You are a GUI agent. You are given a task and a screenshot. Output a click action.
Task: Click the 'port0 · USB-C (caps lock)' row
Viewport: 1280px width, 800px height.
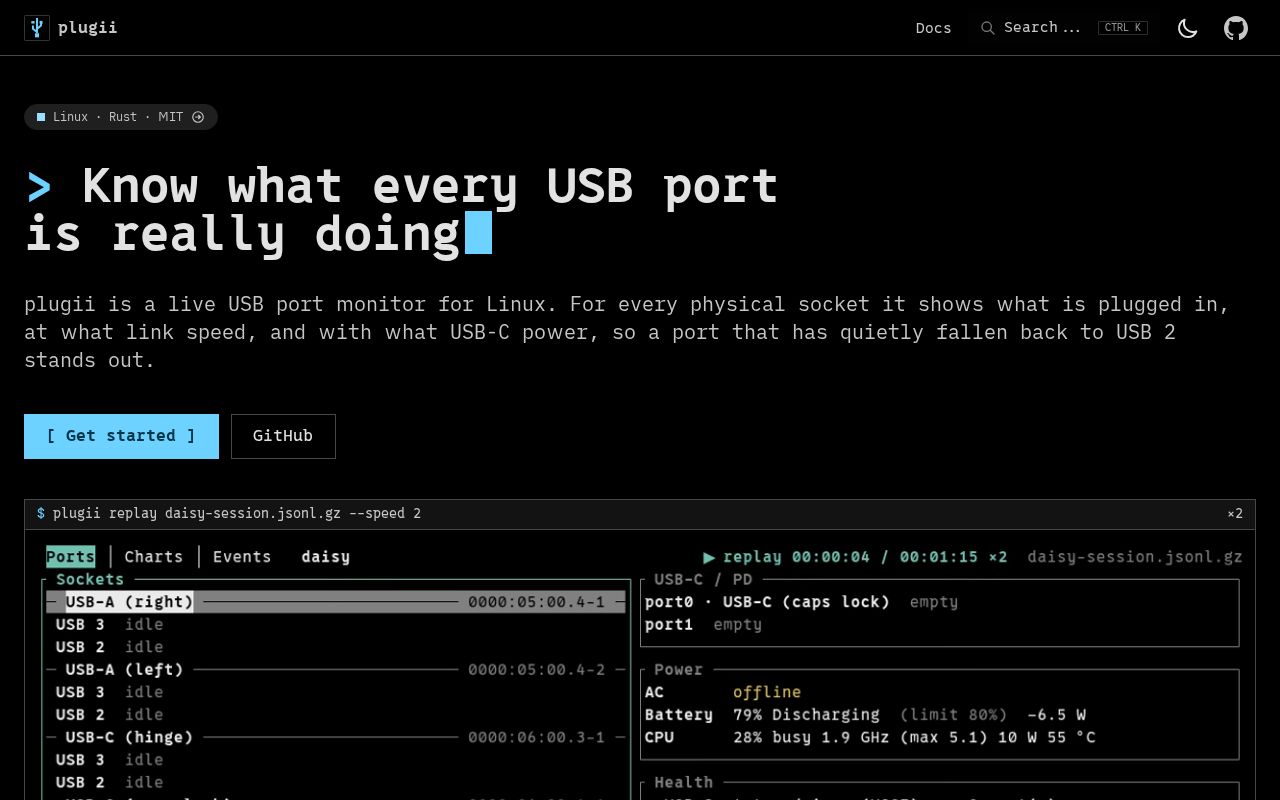tap(802, 602)
